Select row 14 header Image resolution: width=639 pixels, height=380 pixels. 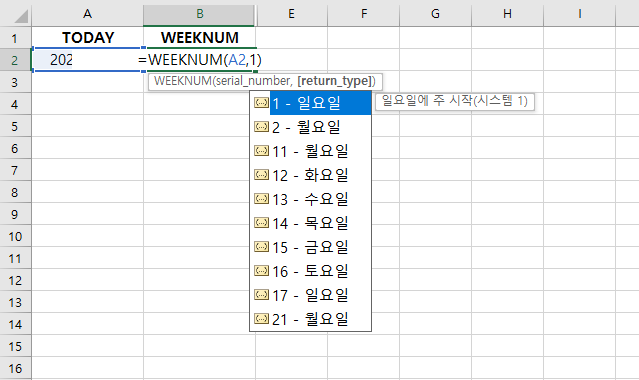pyautogui.click(x=15, y=325)
